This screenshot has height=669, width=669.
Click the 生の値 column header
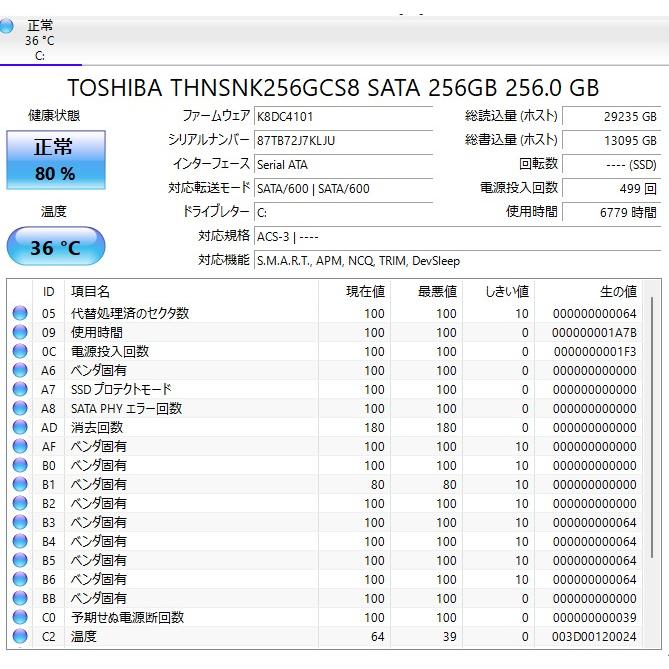(588, 292)
